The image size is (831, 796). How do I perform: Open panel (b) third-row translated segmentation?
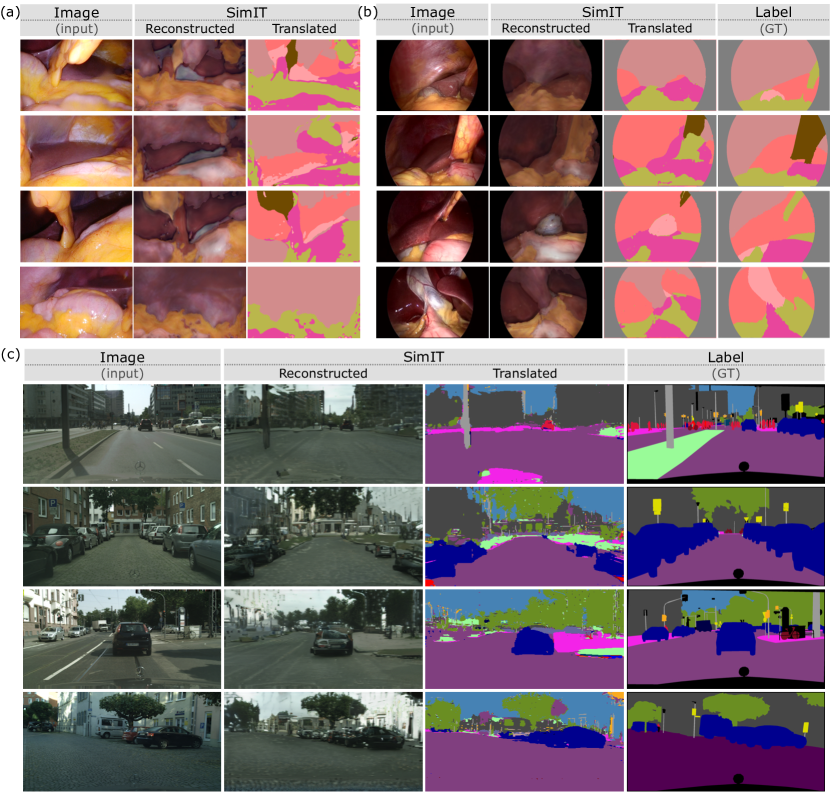tap(660, 226)
